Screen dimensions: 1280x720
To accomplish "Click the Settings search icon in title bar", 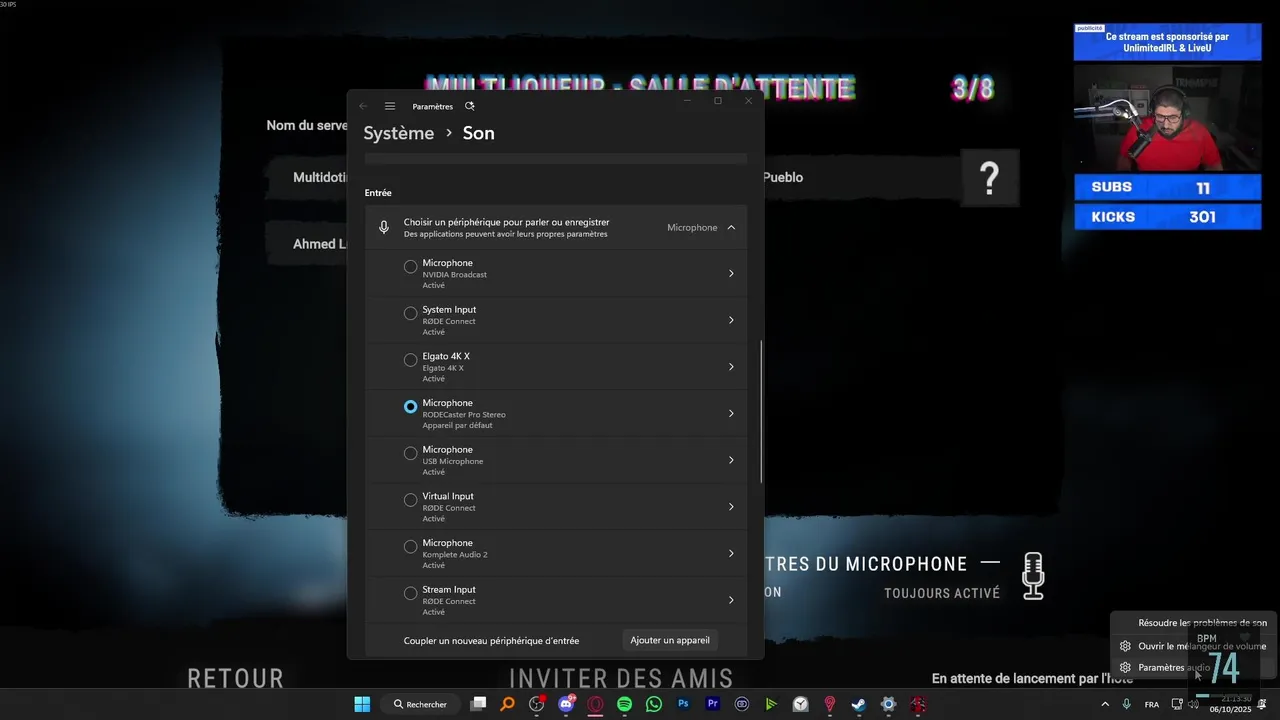I will coord(470,106).
